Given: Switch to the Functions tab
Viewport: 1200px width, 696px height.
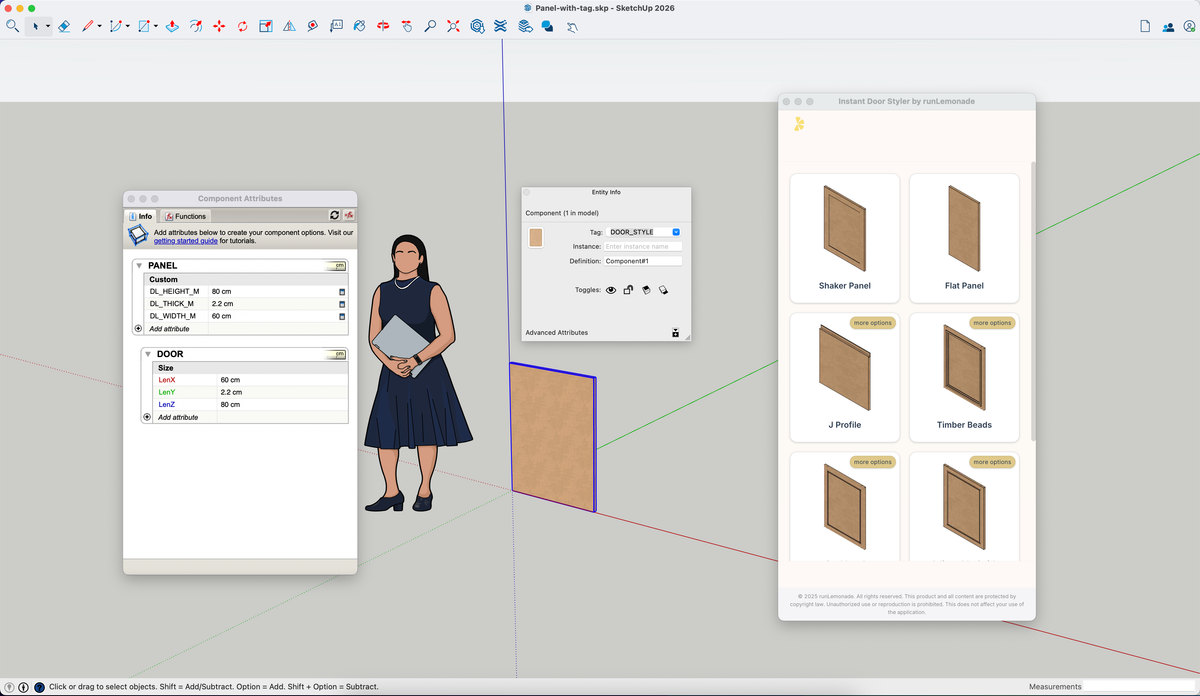Looking at the screenshot, I should pos(185,215).
